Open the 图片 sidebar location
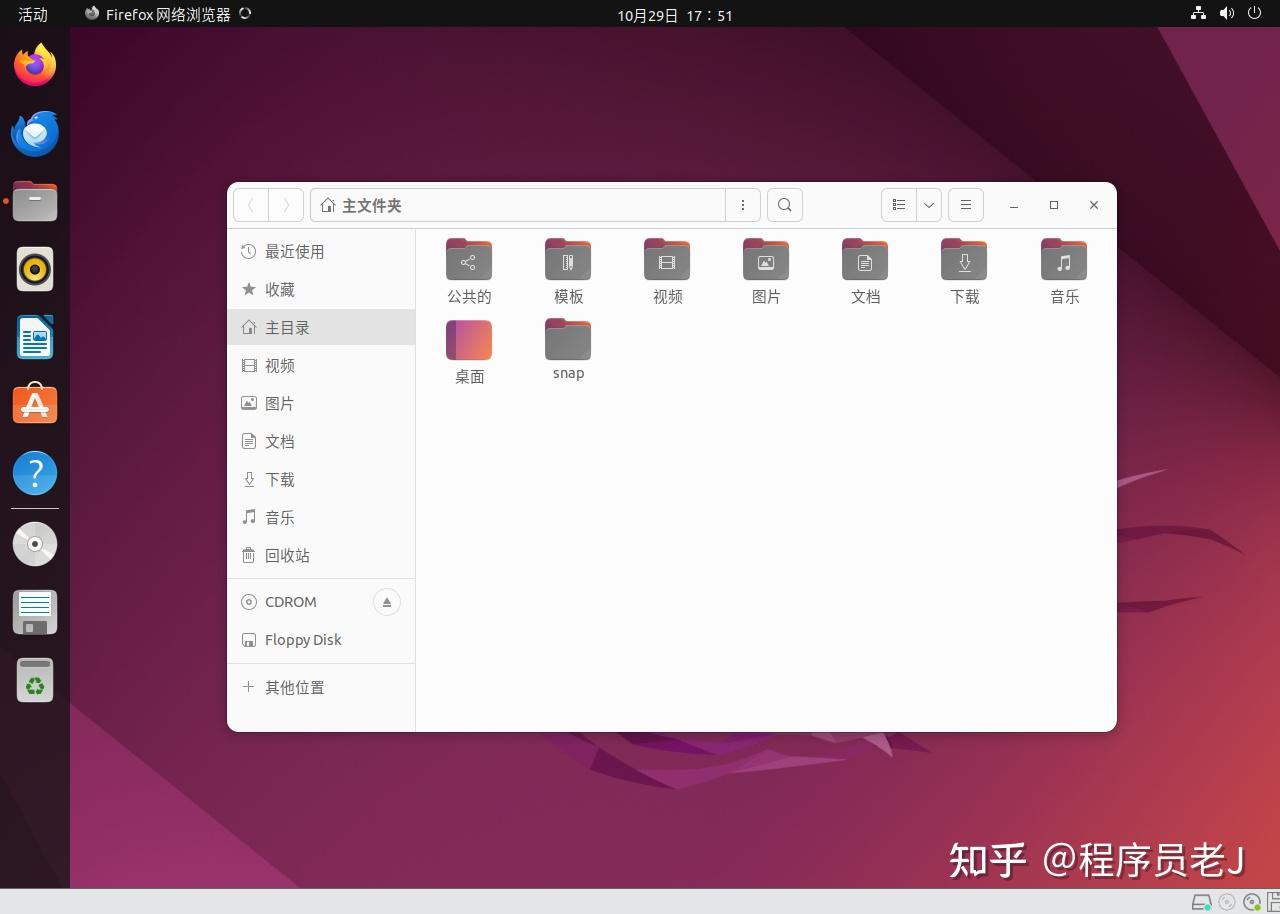Screen dimensions: 1280x914 [279, 403]
